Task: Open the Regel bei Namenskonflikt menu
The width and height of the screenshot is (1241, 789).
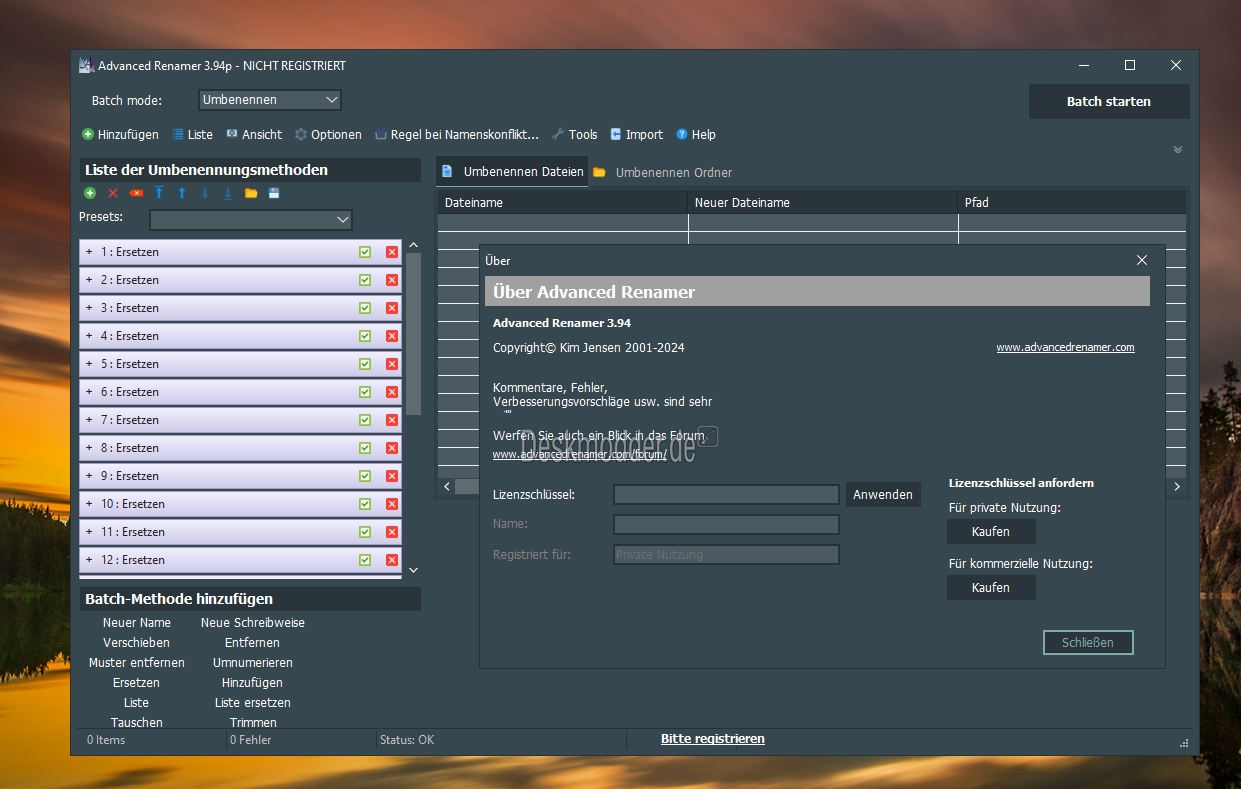Action: [x=457, y=134]
